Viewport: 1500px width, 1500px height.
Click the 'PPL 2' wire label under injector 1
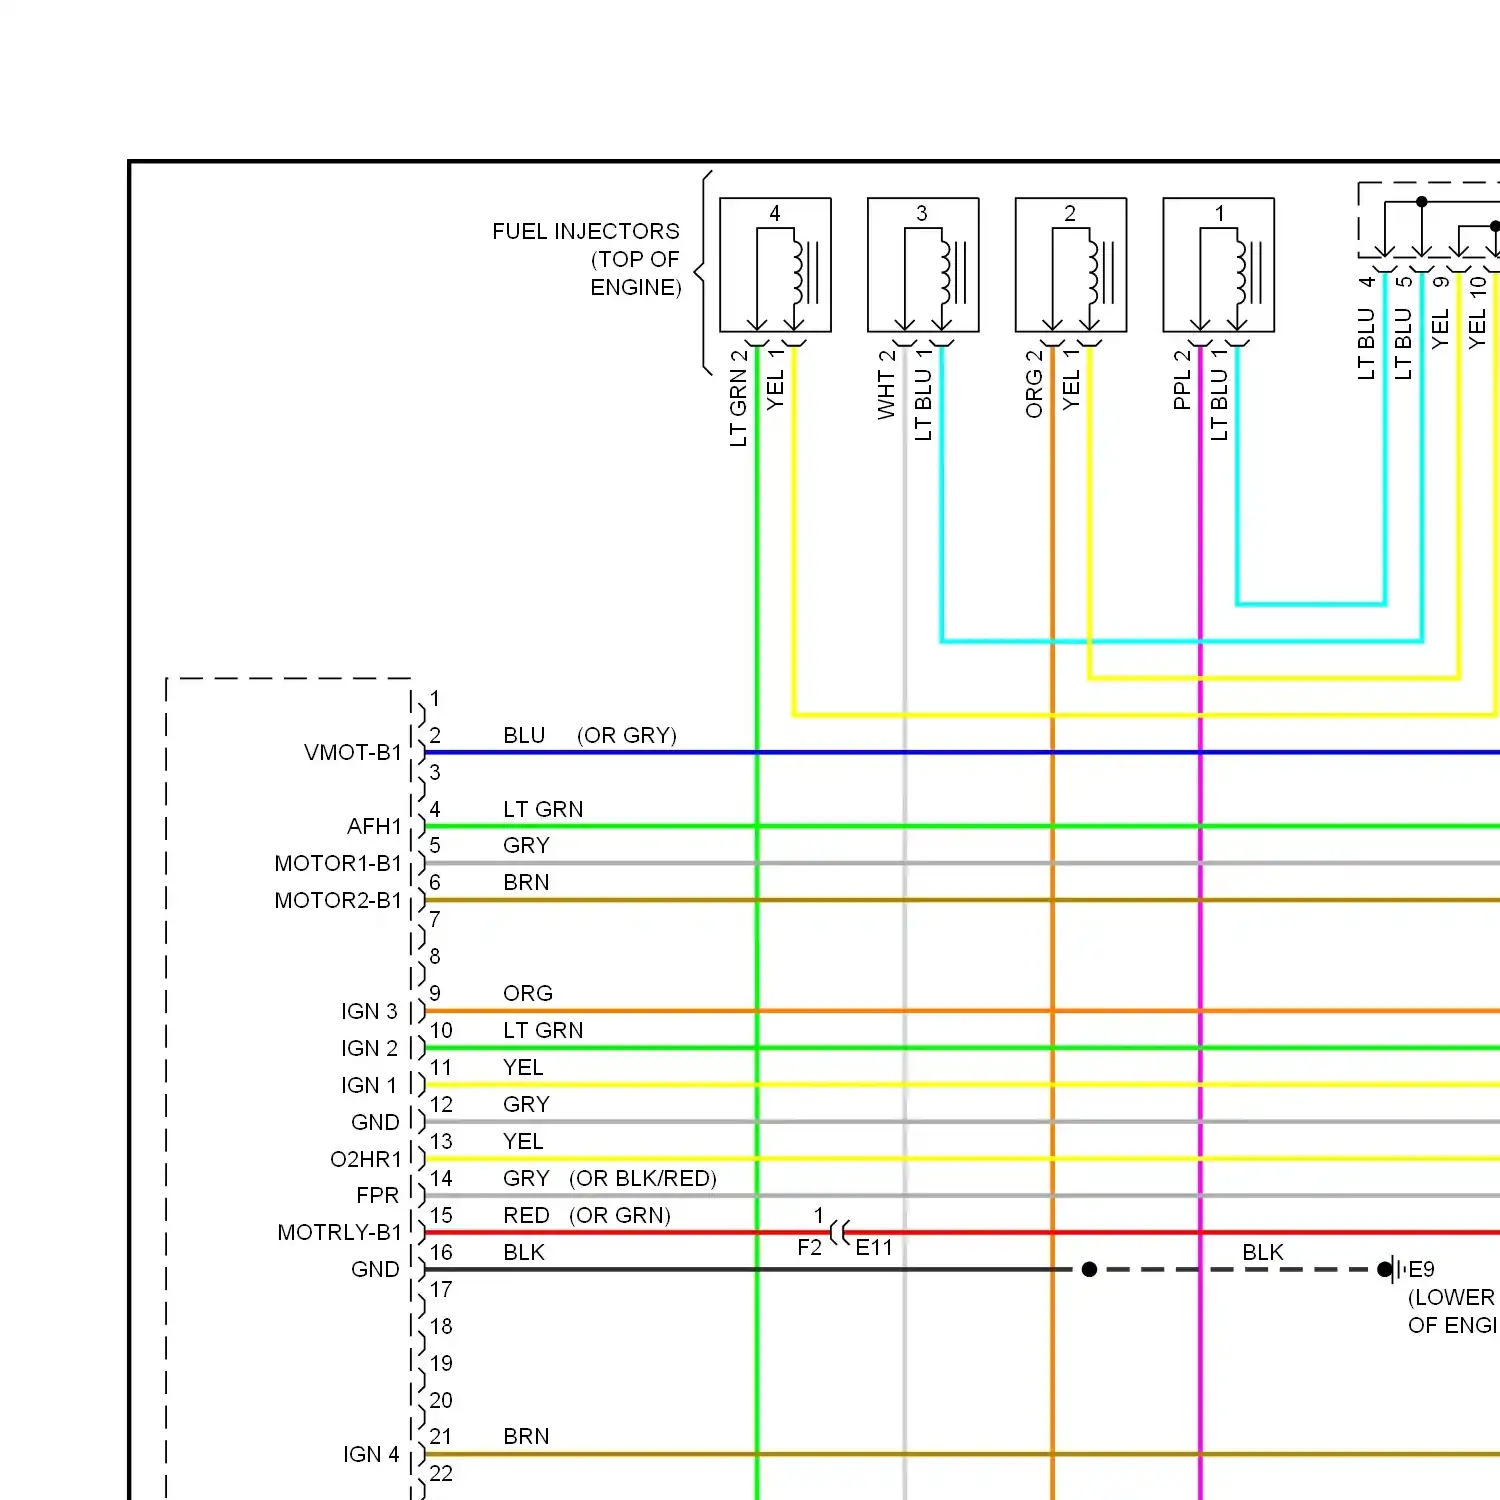click(1183, 381)
